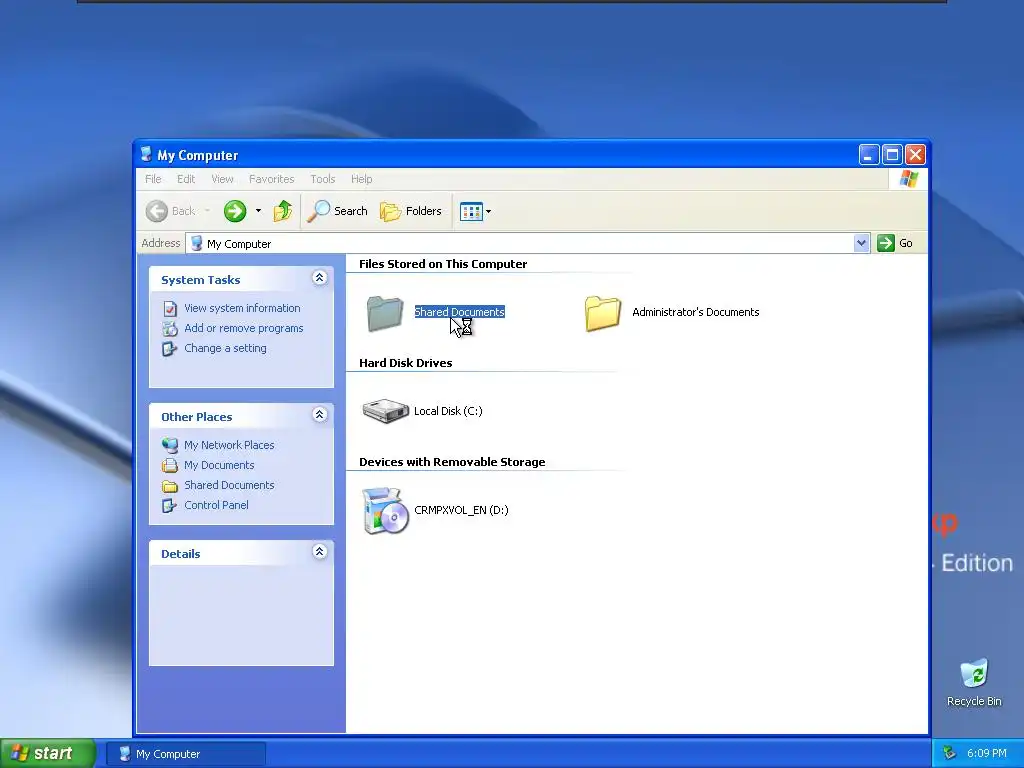
Task: Maximize the My Computer window
Action: (892, 155)
